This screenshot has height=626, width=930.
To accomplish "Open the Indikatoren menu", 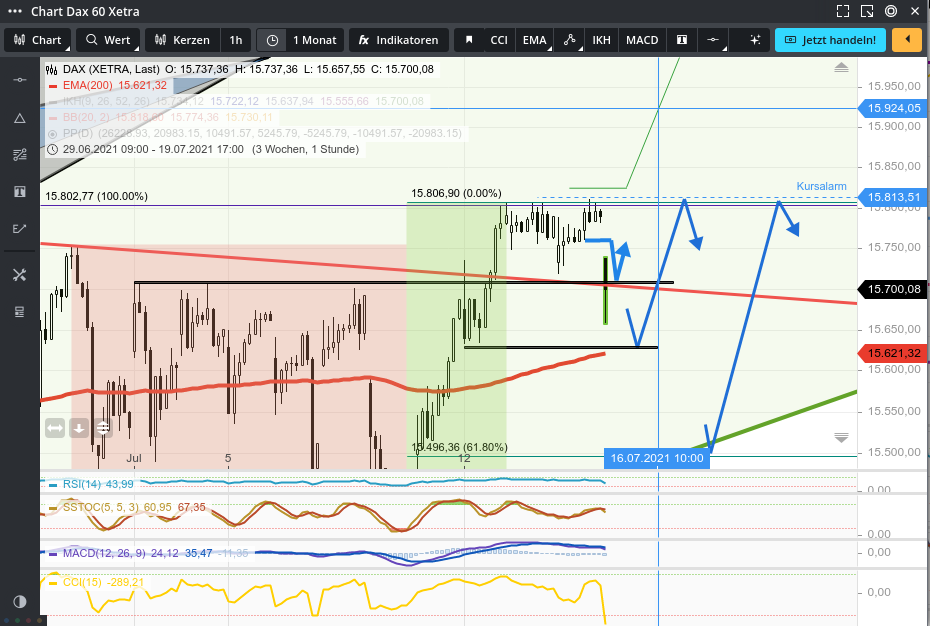I will click(x=398, y=41).
